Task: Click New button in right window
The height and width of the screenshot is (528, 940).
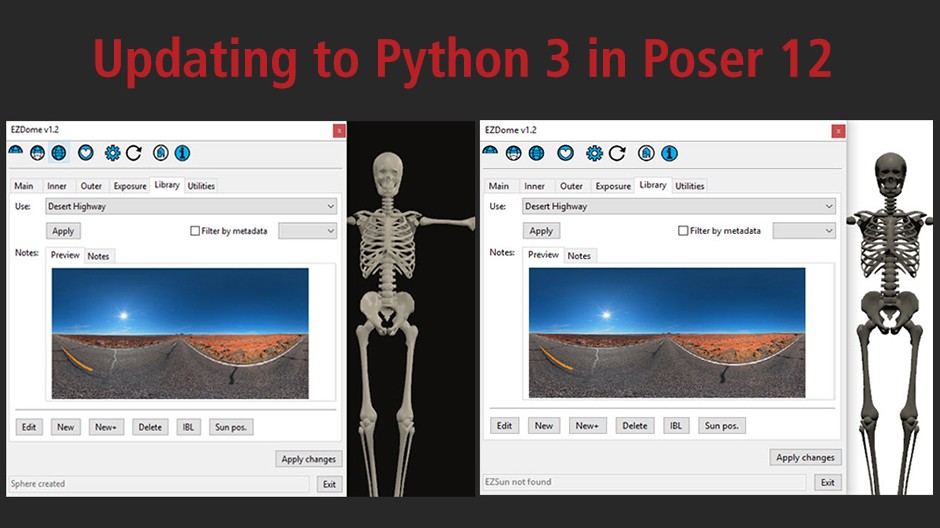Action: 544,426
